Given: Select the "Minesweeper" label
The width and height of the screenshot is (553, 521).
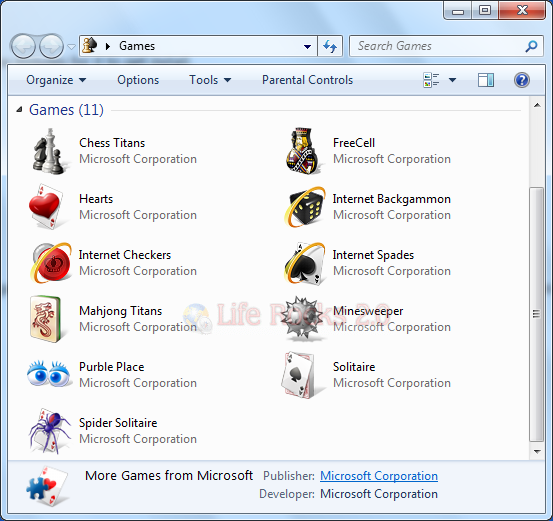Looking at the screenshot, I should pos(368,311).
